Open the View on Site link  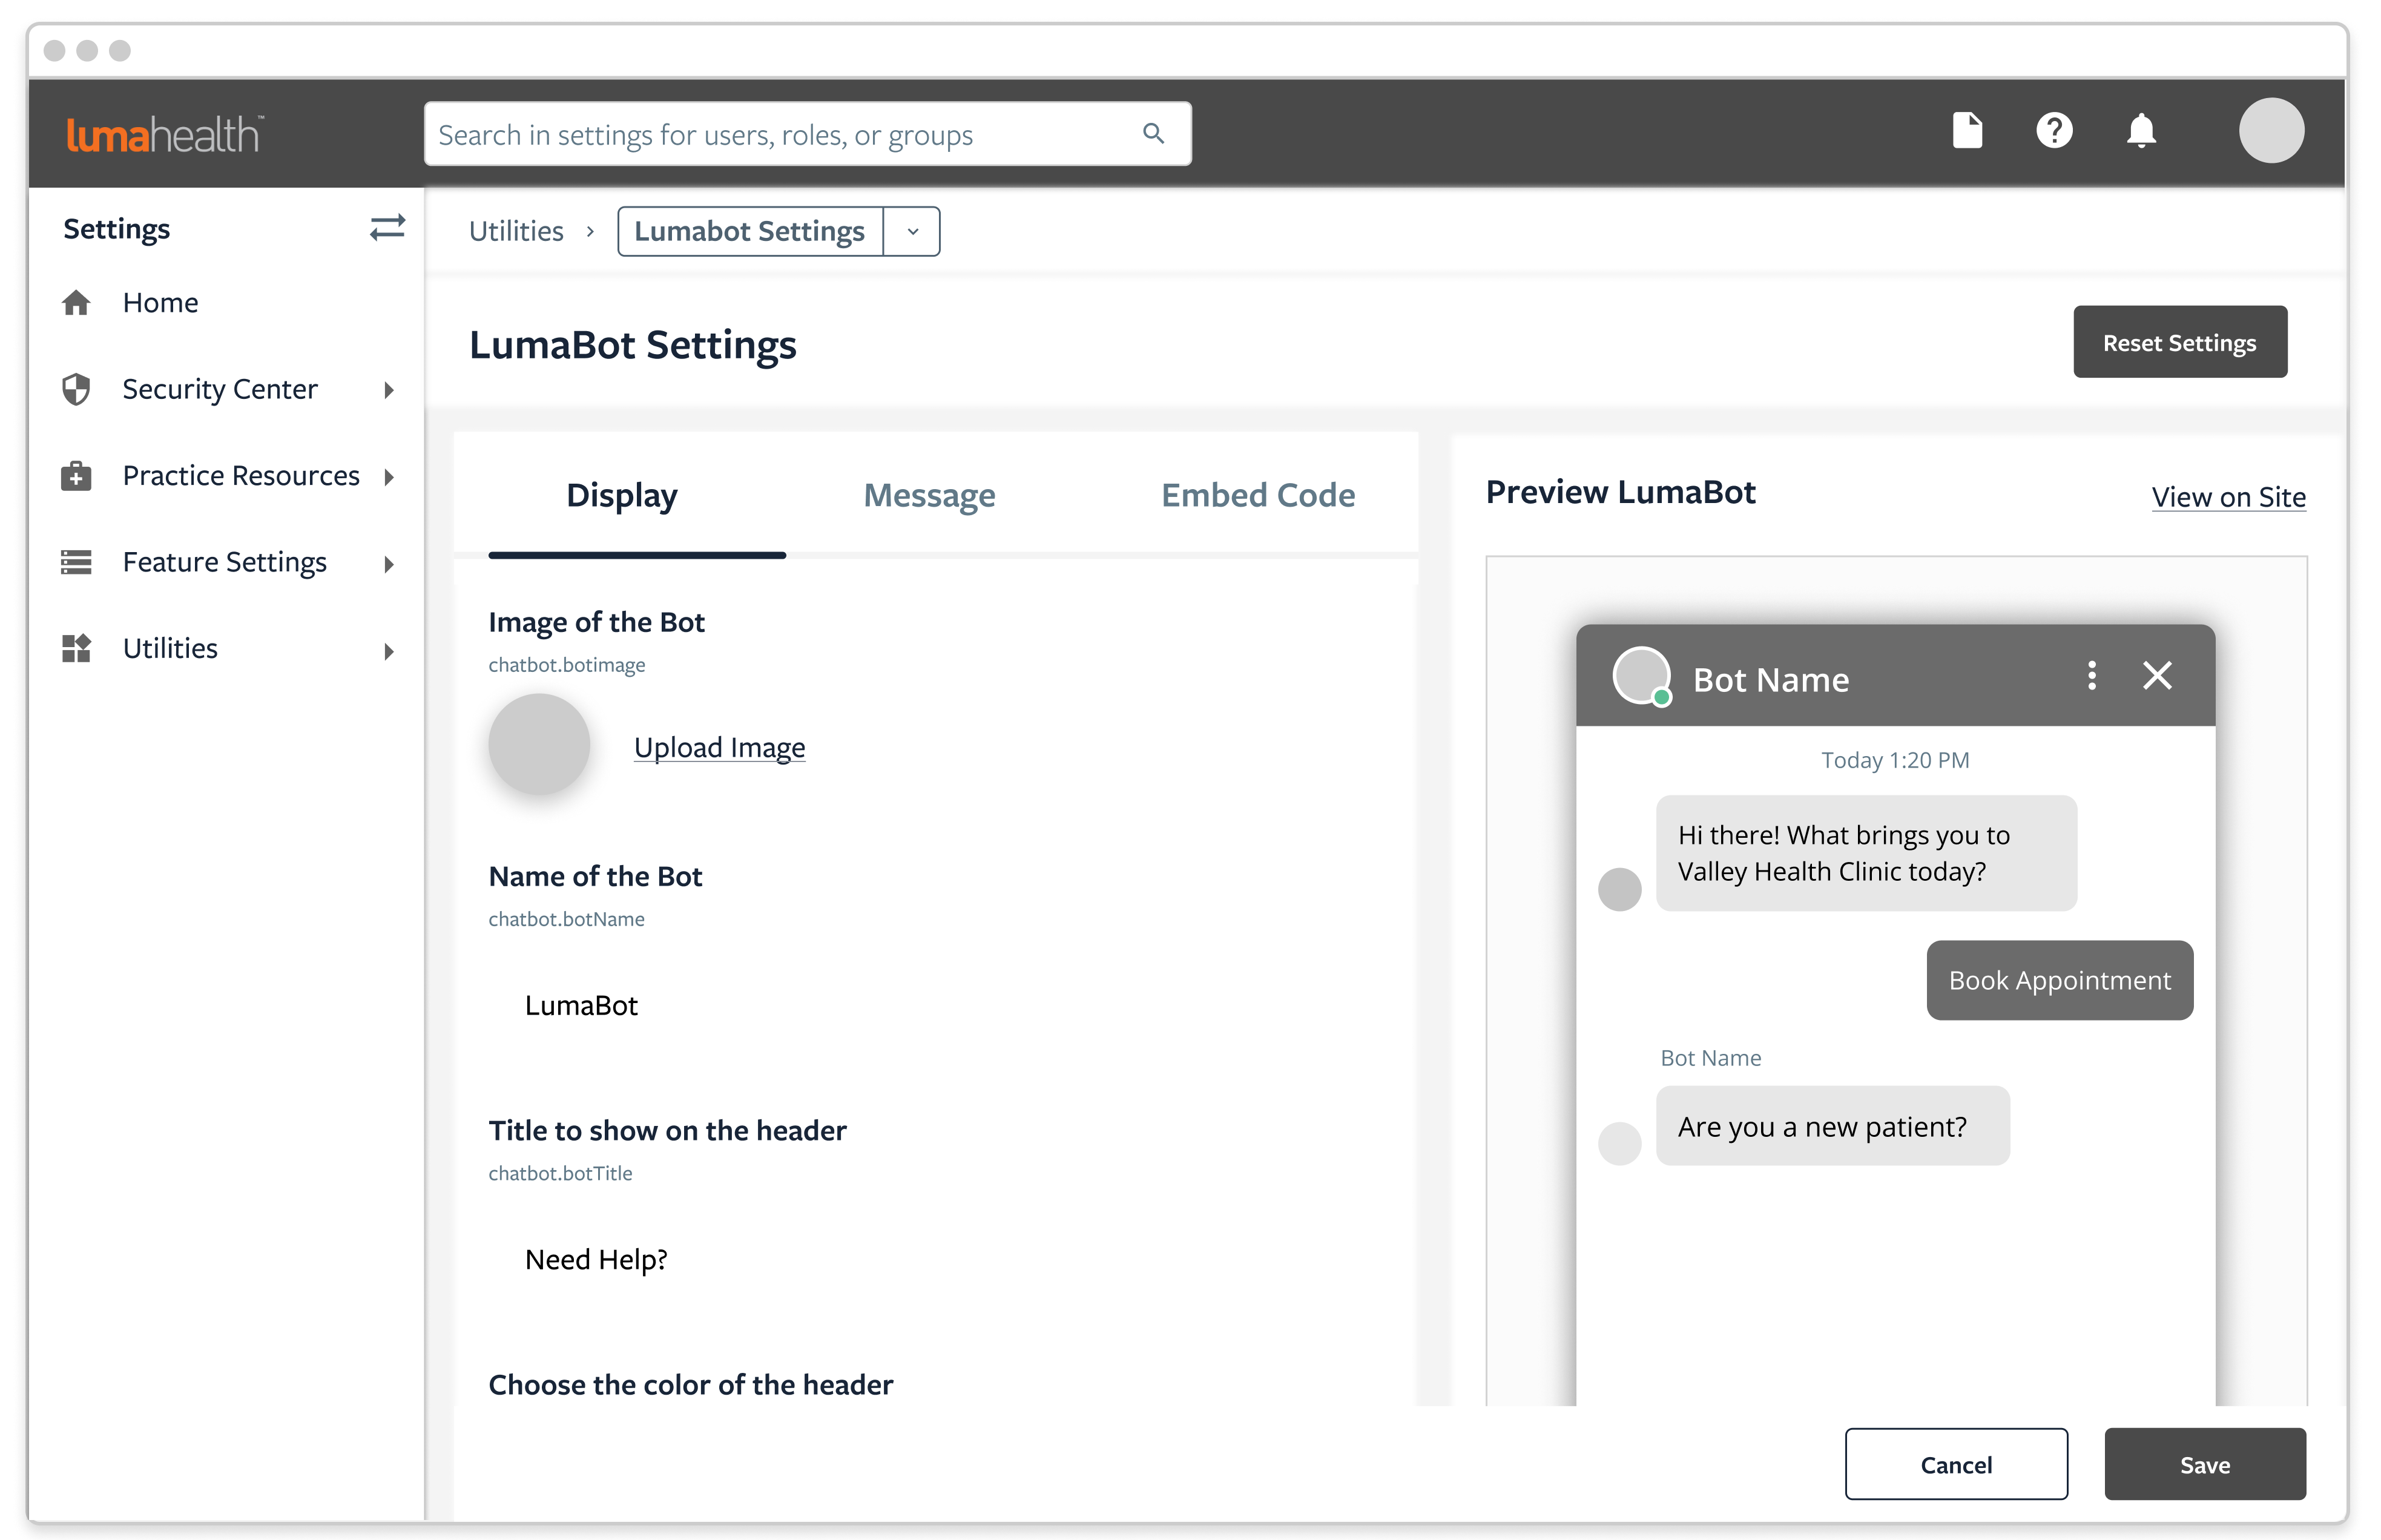click(x=2228, y=497)
